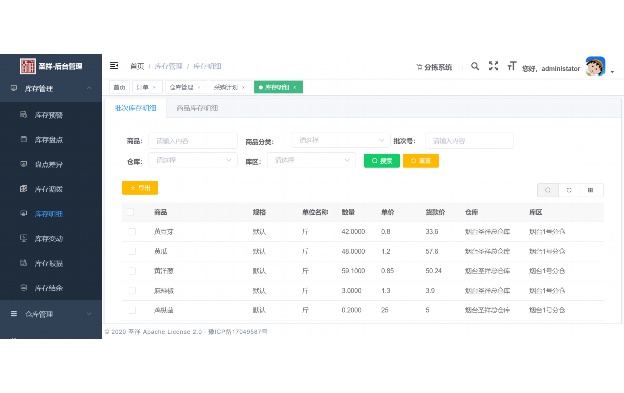Viewport: 624px width, 393px height.
Task: Switch to the 批次库存明细 tab
Action: (135, 108)
